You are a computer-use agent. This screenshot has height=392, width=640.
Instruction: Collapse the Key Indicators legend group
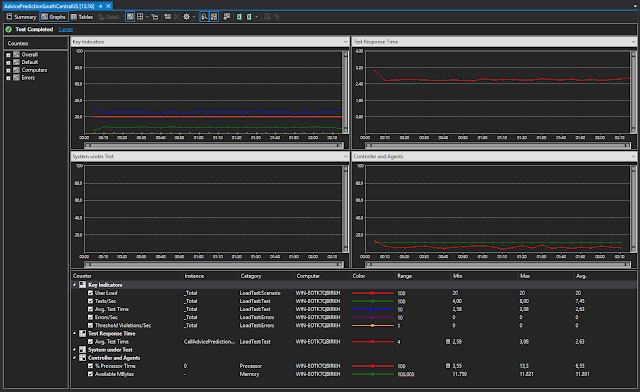pyautogui.click(x=75, y=285)
